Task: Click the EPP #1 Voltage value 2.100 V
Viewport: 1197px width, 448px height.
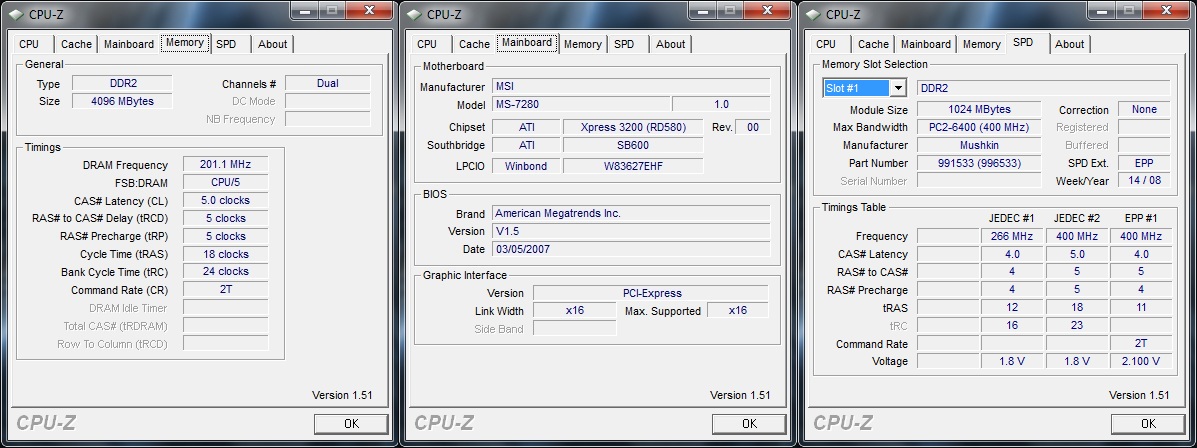Action: click(x=1142, y=361)
